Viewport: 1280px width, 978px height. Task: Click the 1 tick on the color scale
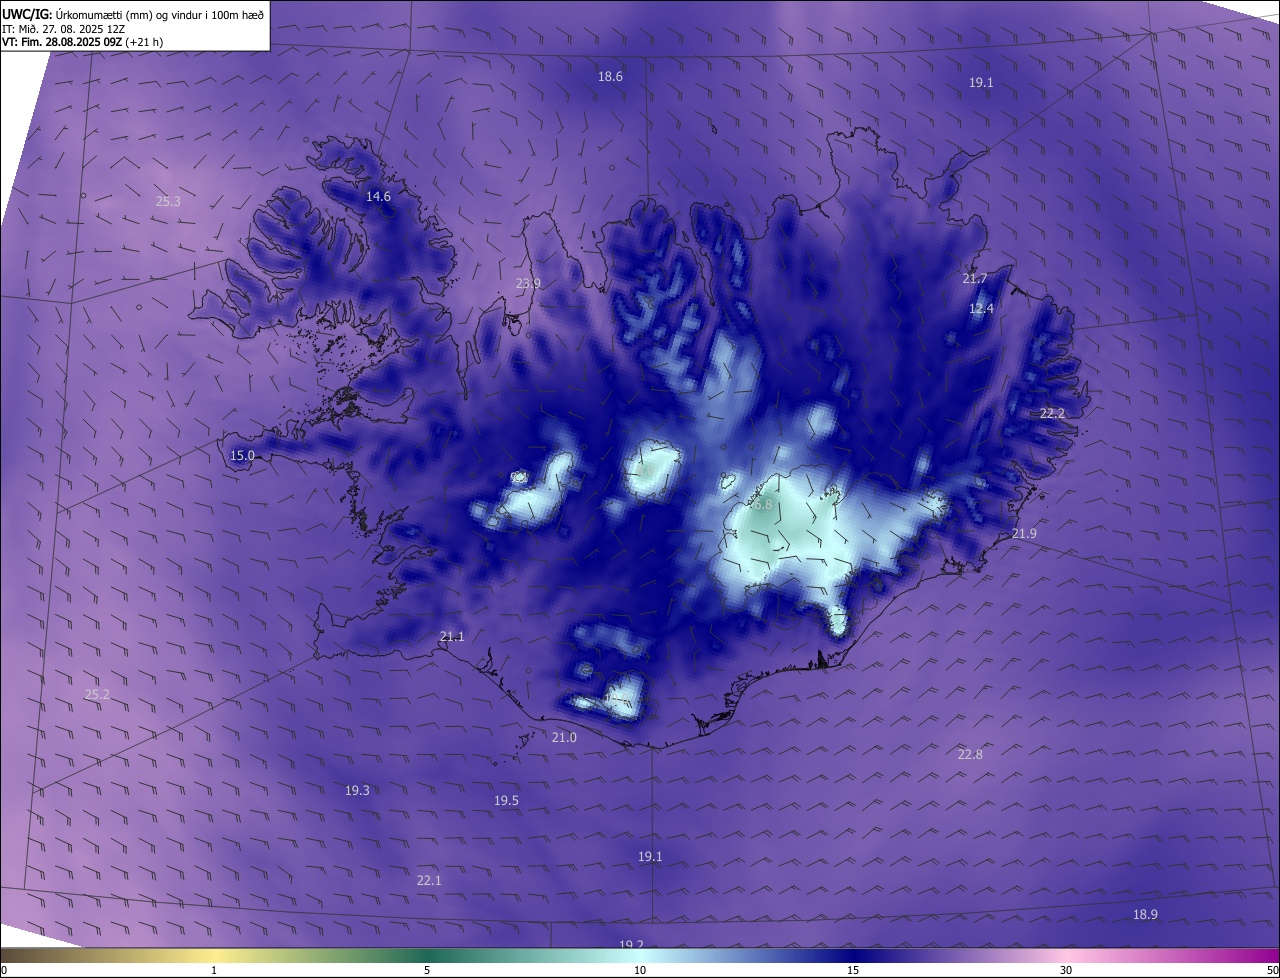click(x=214, y=970)
